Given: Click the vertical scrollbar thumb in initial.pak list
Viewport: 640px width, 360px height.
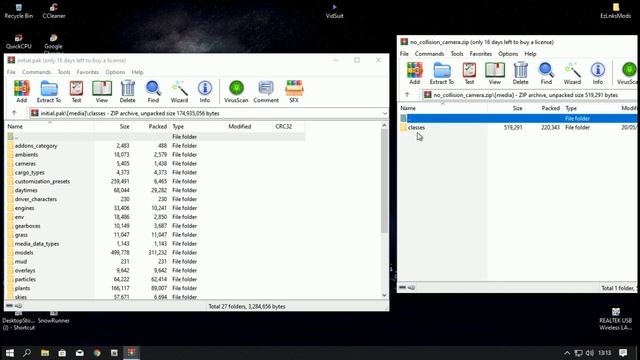Looking at the screenshot, I should [384, 181].
